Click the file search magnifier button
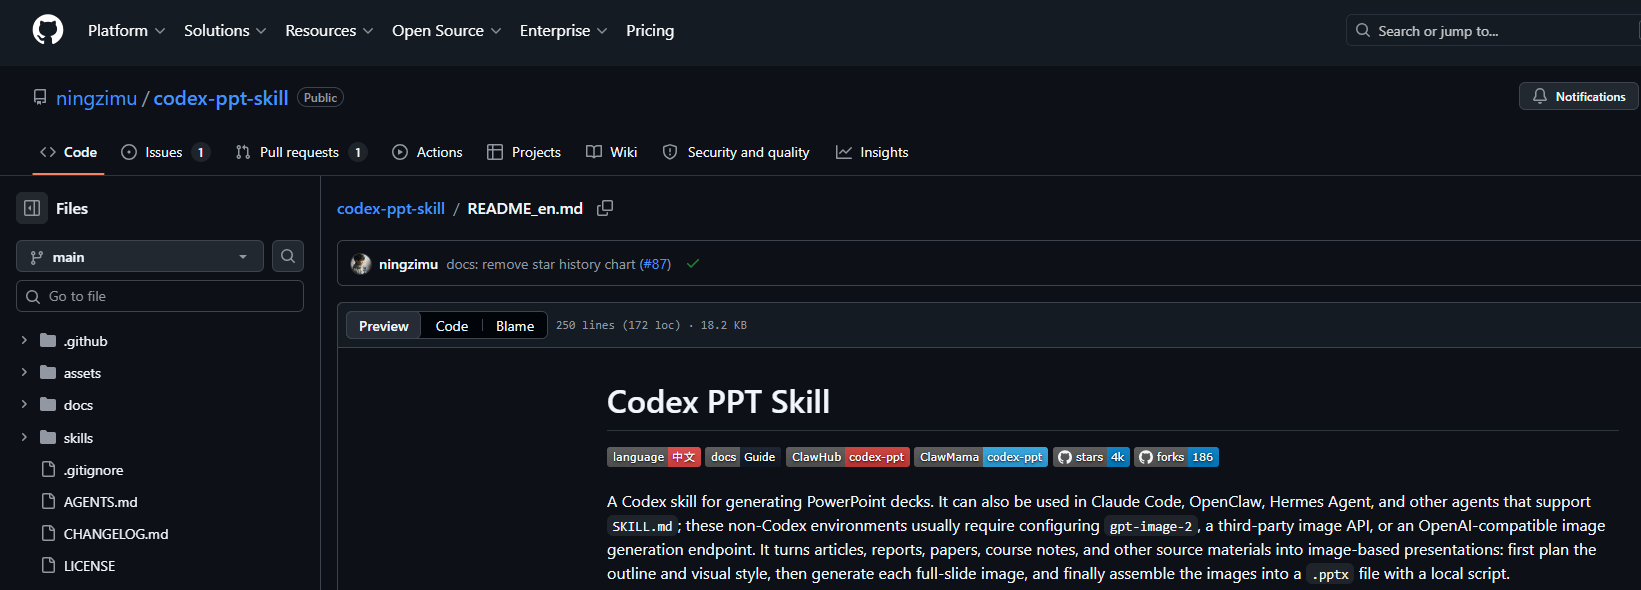 click(x=288, y=257)
